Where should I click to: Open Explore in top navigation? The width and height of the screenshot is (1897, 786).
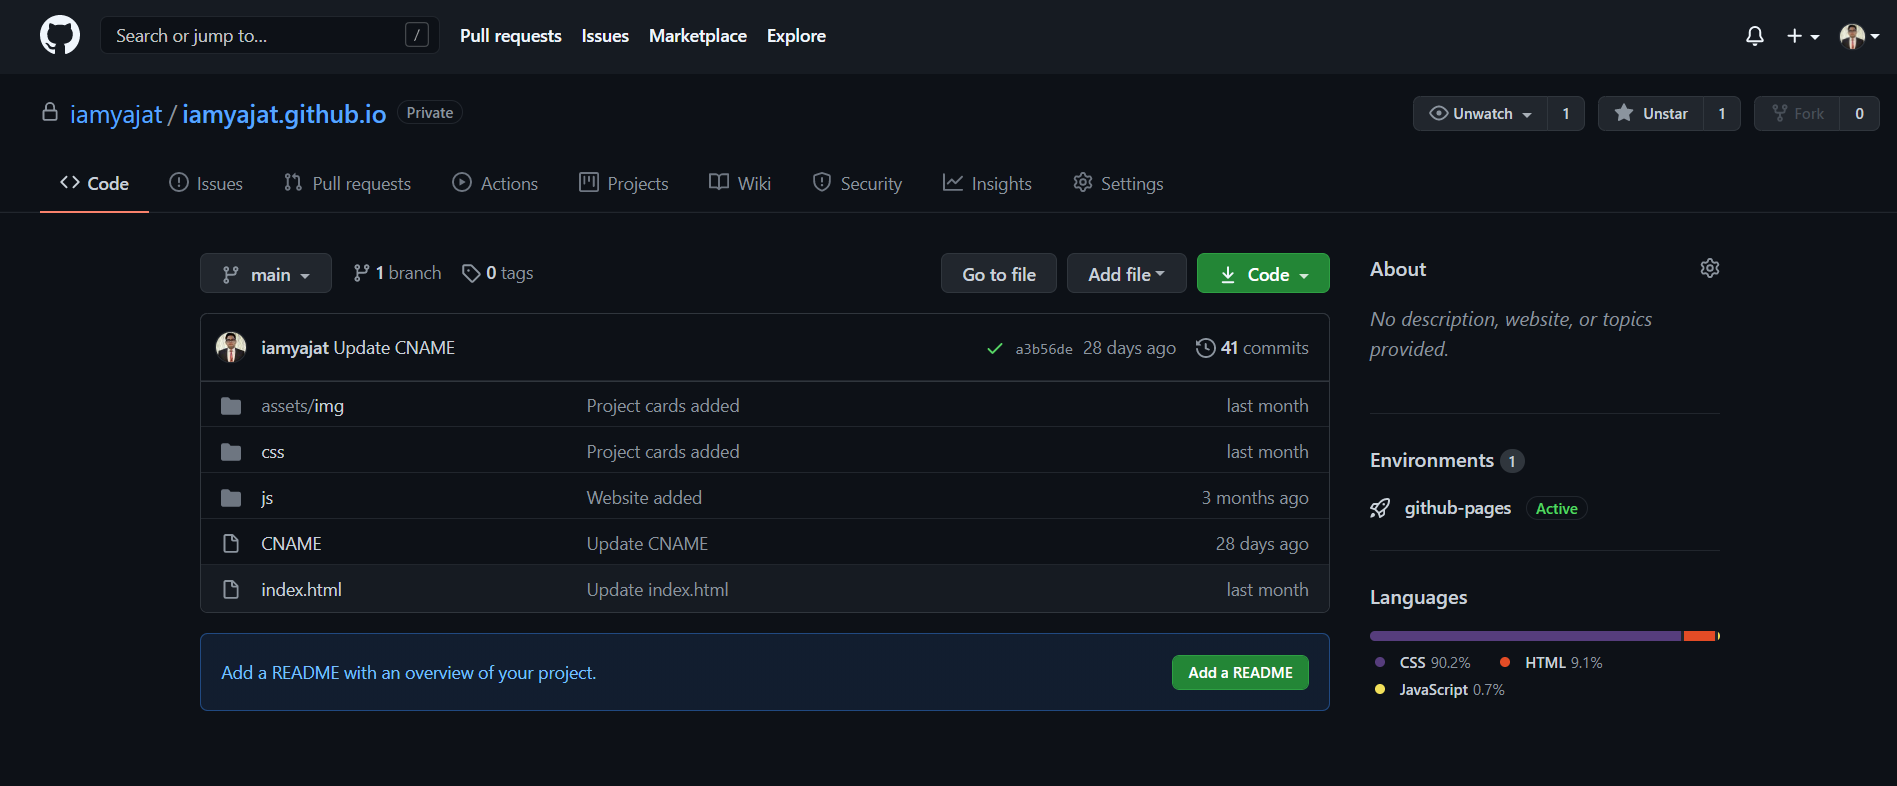pyautogui.click(x=796, y=36)
